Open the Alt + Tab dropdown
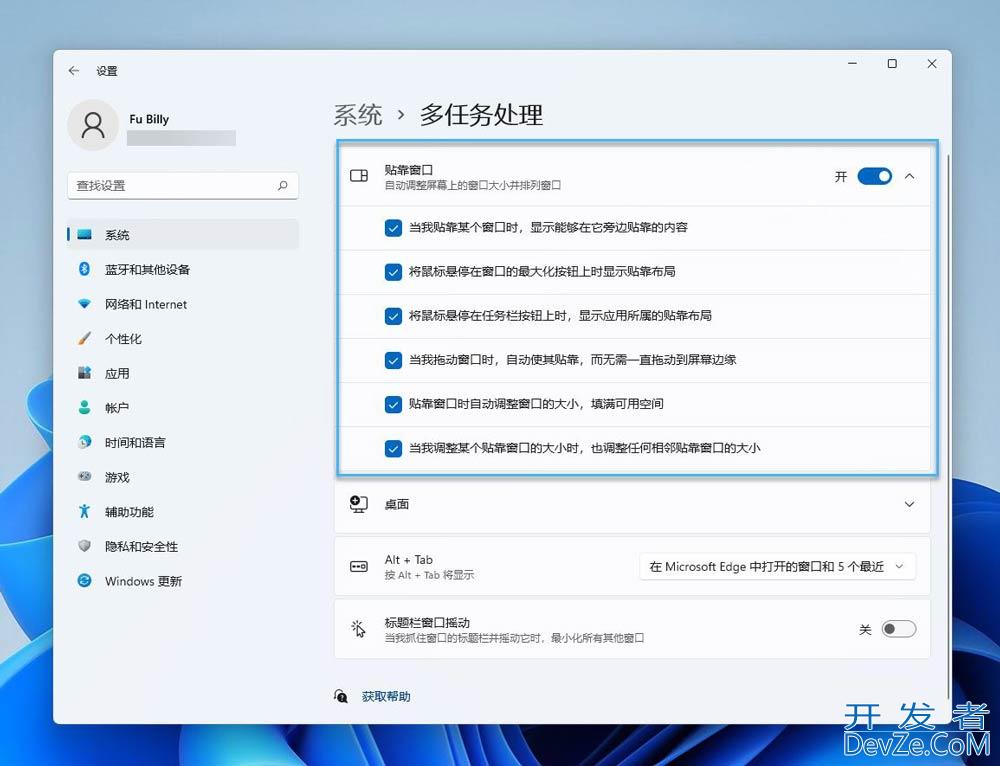 [777, 566]
